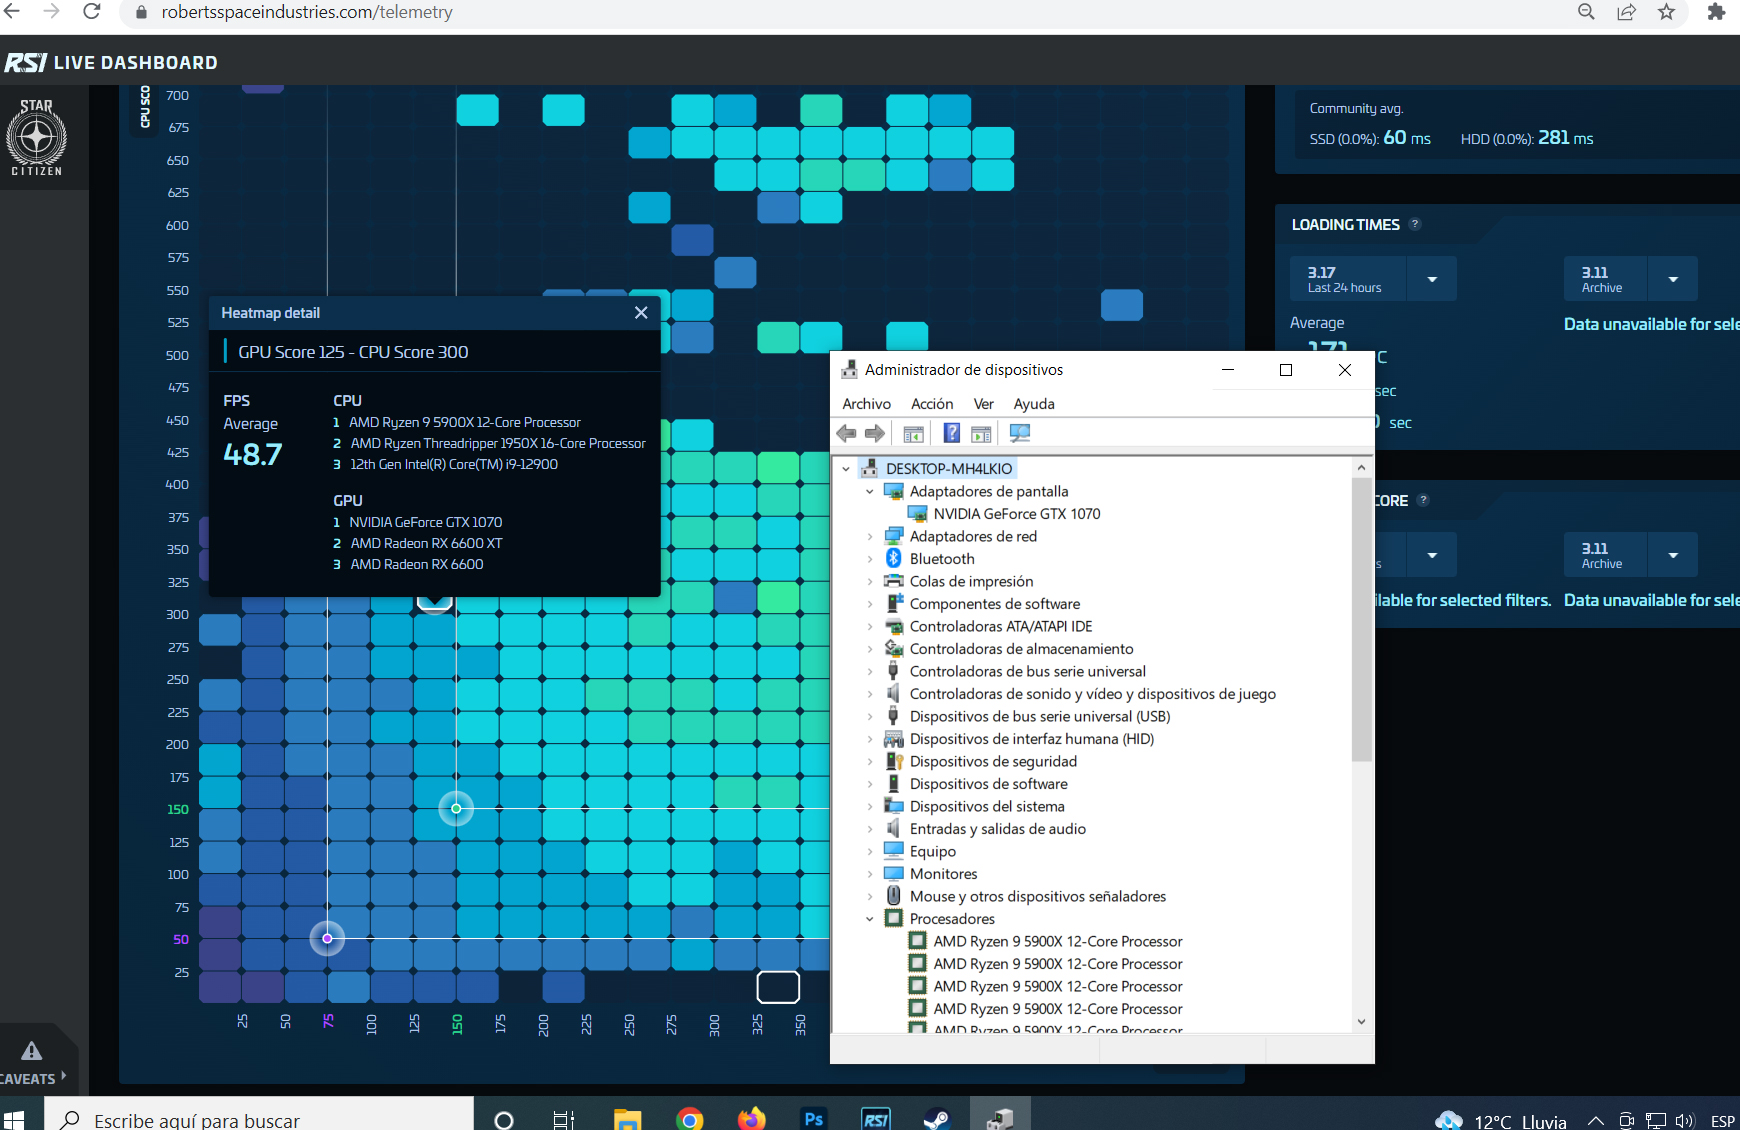Click the purple heatmap marker at 50
Viewport: 1740px width, 1130px height.
click(x=327, y=938)
